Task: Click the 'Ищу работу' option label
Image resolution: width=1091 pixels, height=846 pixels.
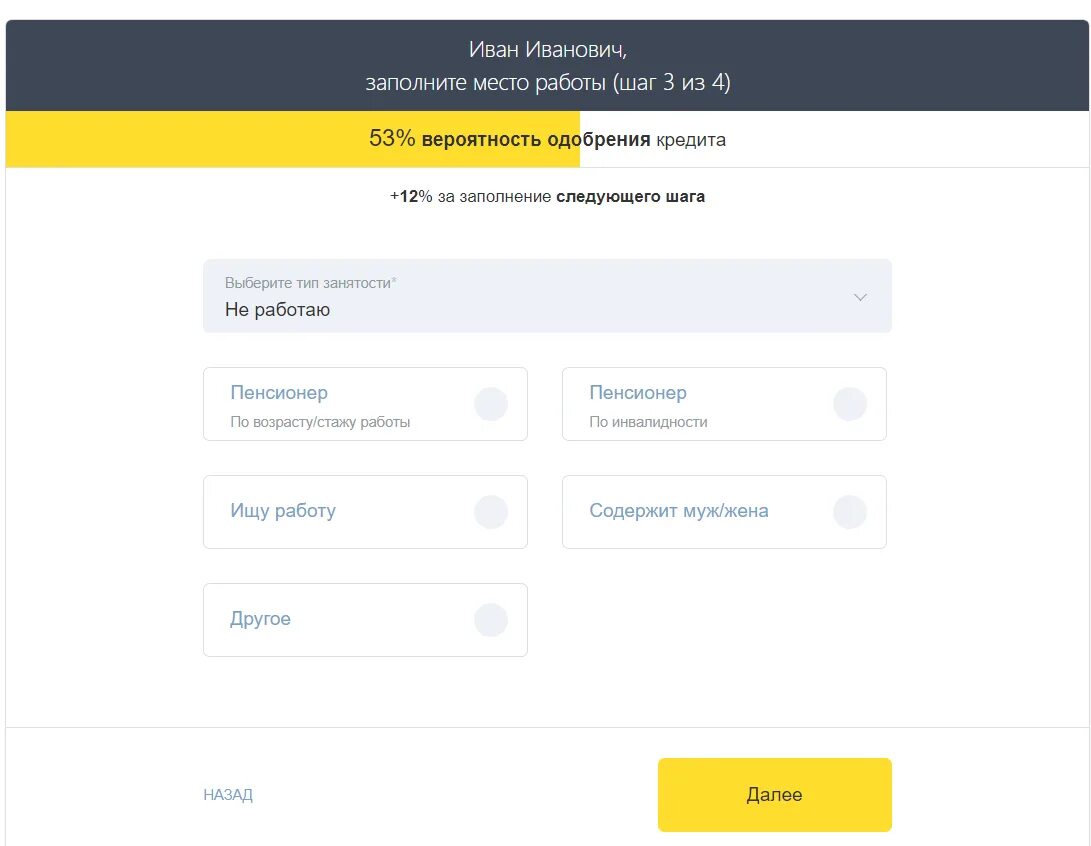Action: coord(283,511)
